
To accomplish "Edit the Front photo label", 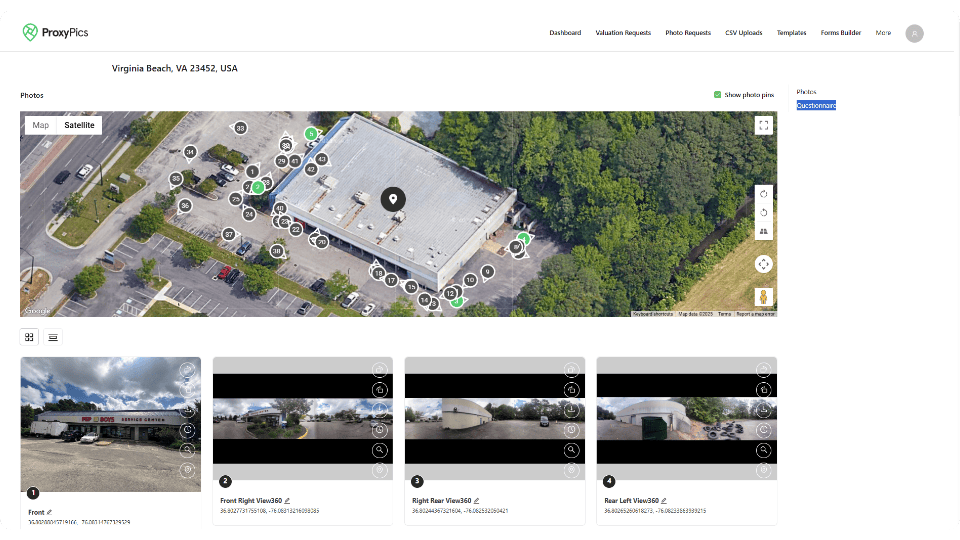I will click(x=49, y=512).
